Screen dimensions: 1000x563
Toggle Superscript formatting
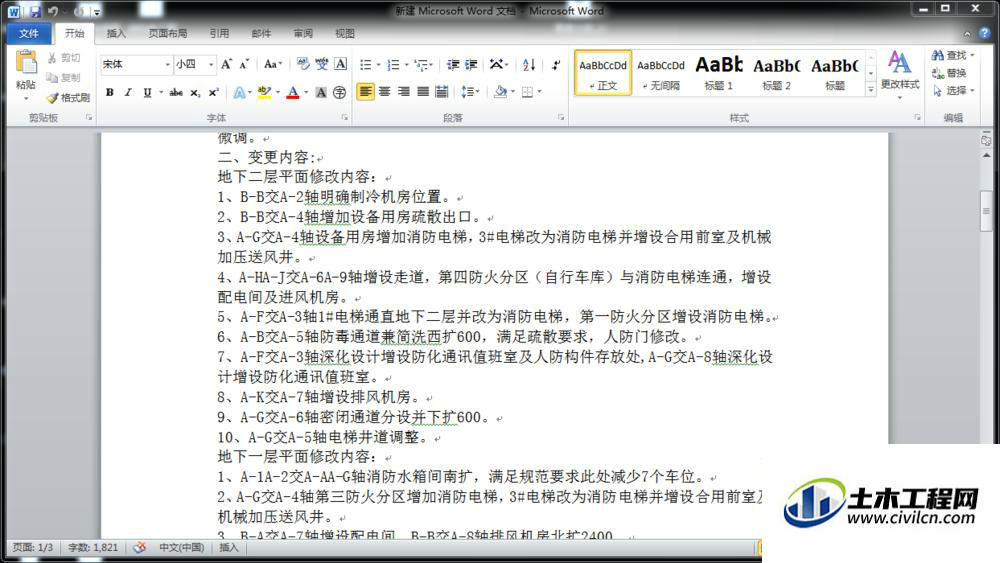(214, 92)
